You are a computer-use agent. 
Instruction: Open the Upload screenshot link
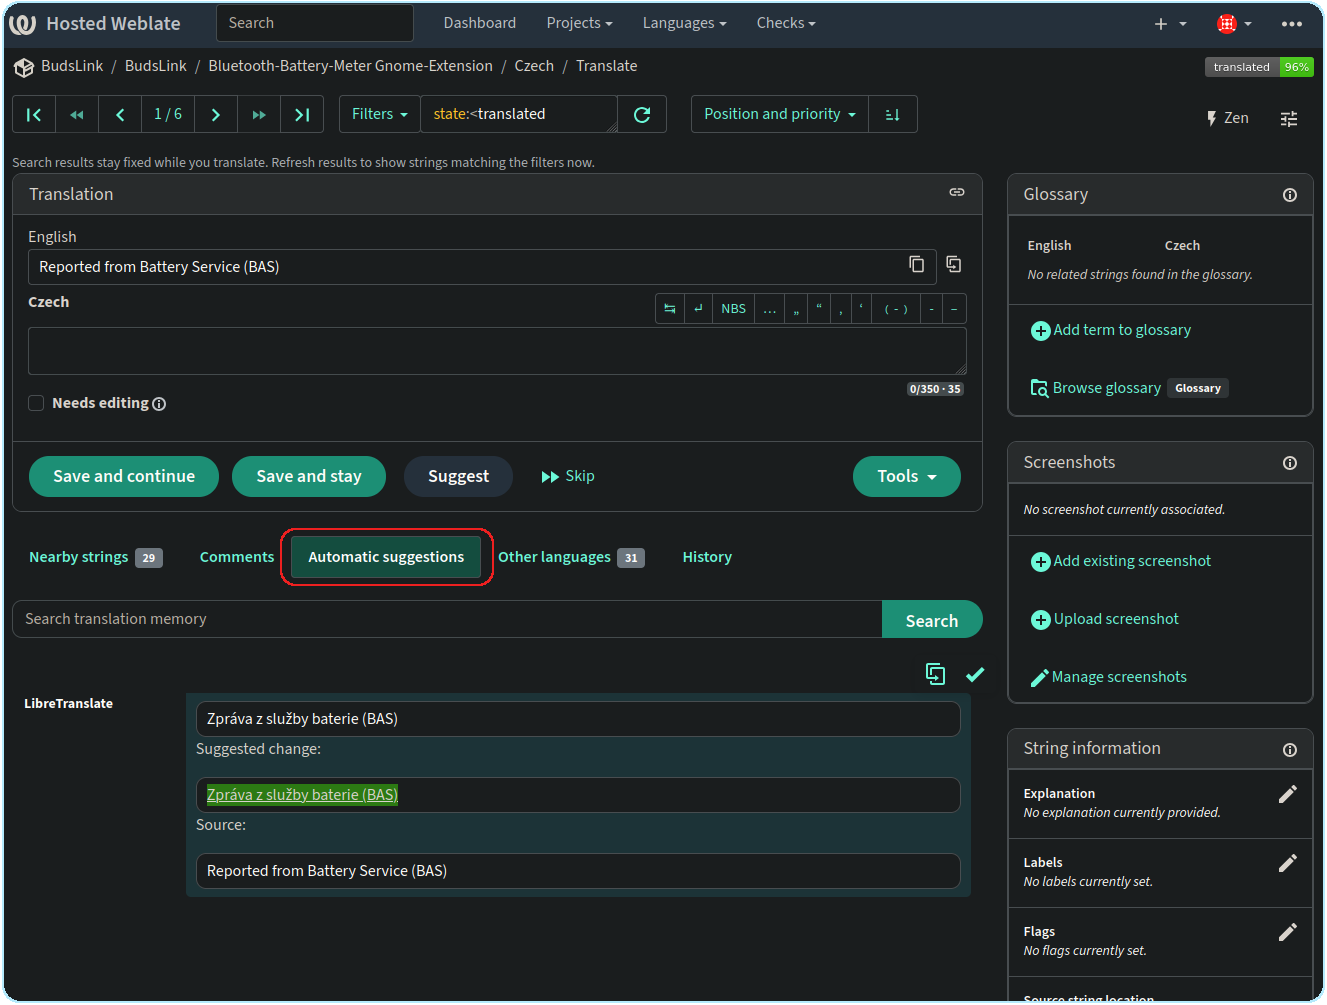tap(1105, 619)
